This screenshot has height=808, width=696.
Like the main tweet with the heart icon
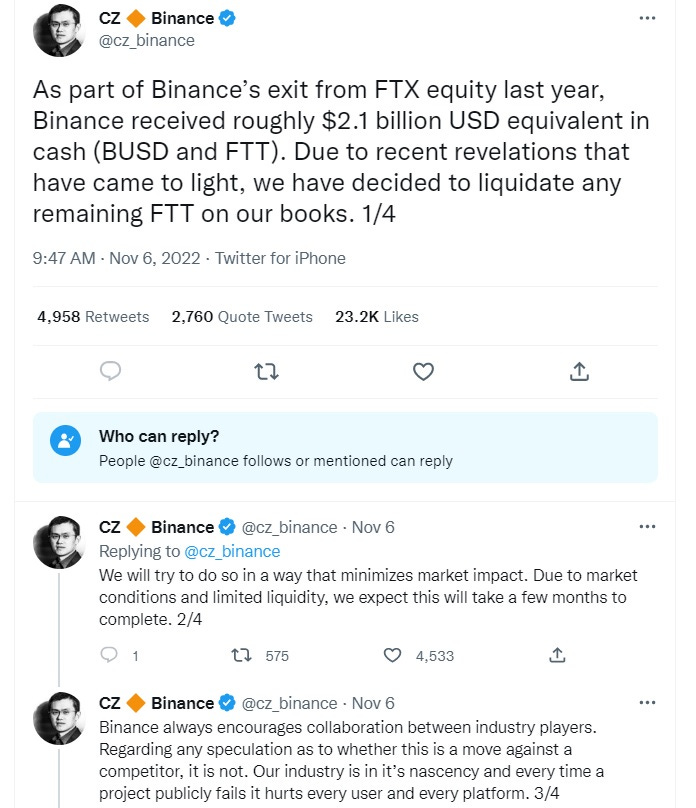click(423, 371)
